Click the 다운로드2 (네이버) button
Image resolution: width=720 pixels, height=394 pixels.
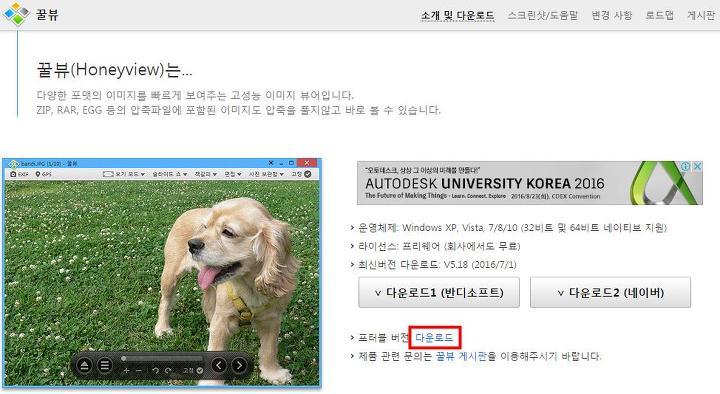[610, 292]
